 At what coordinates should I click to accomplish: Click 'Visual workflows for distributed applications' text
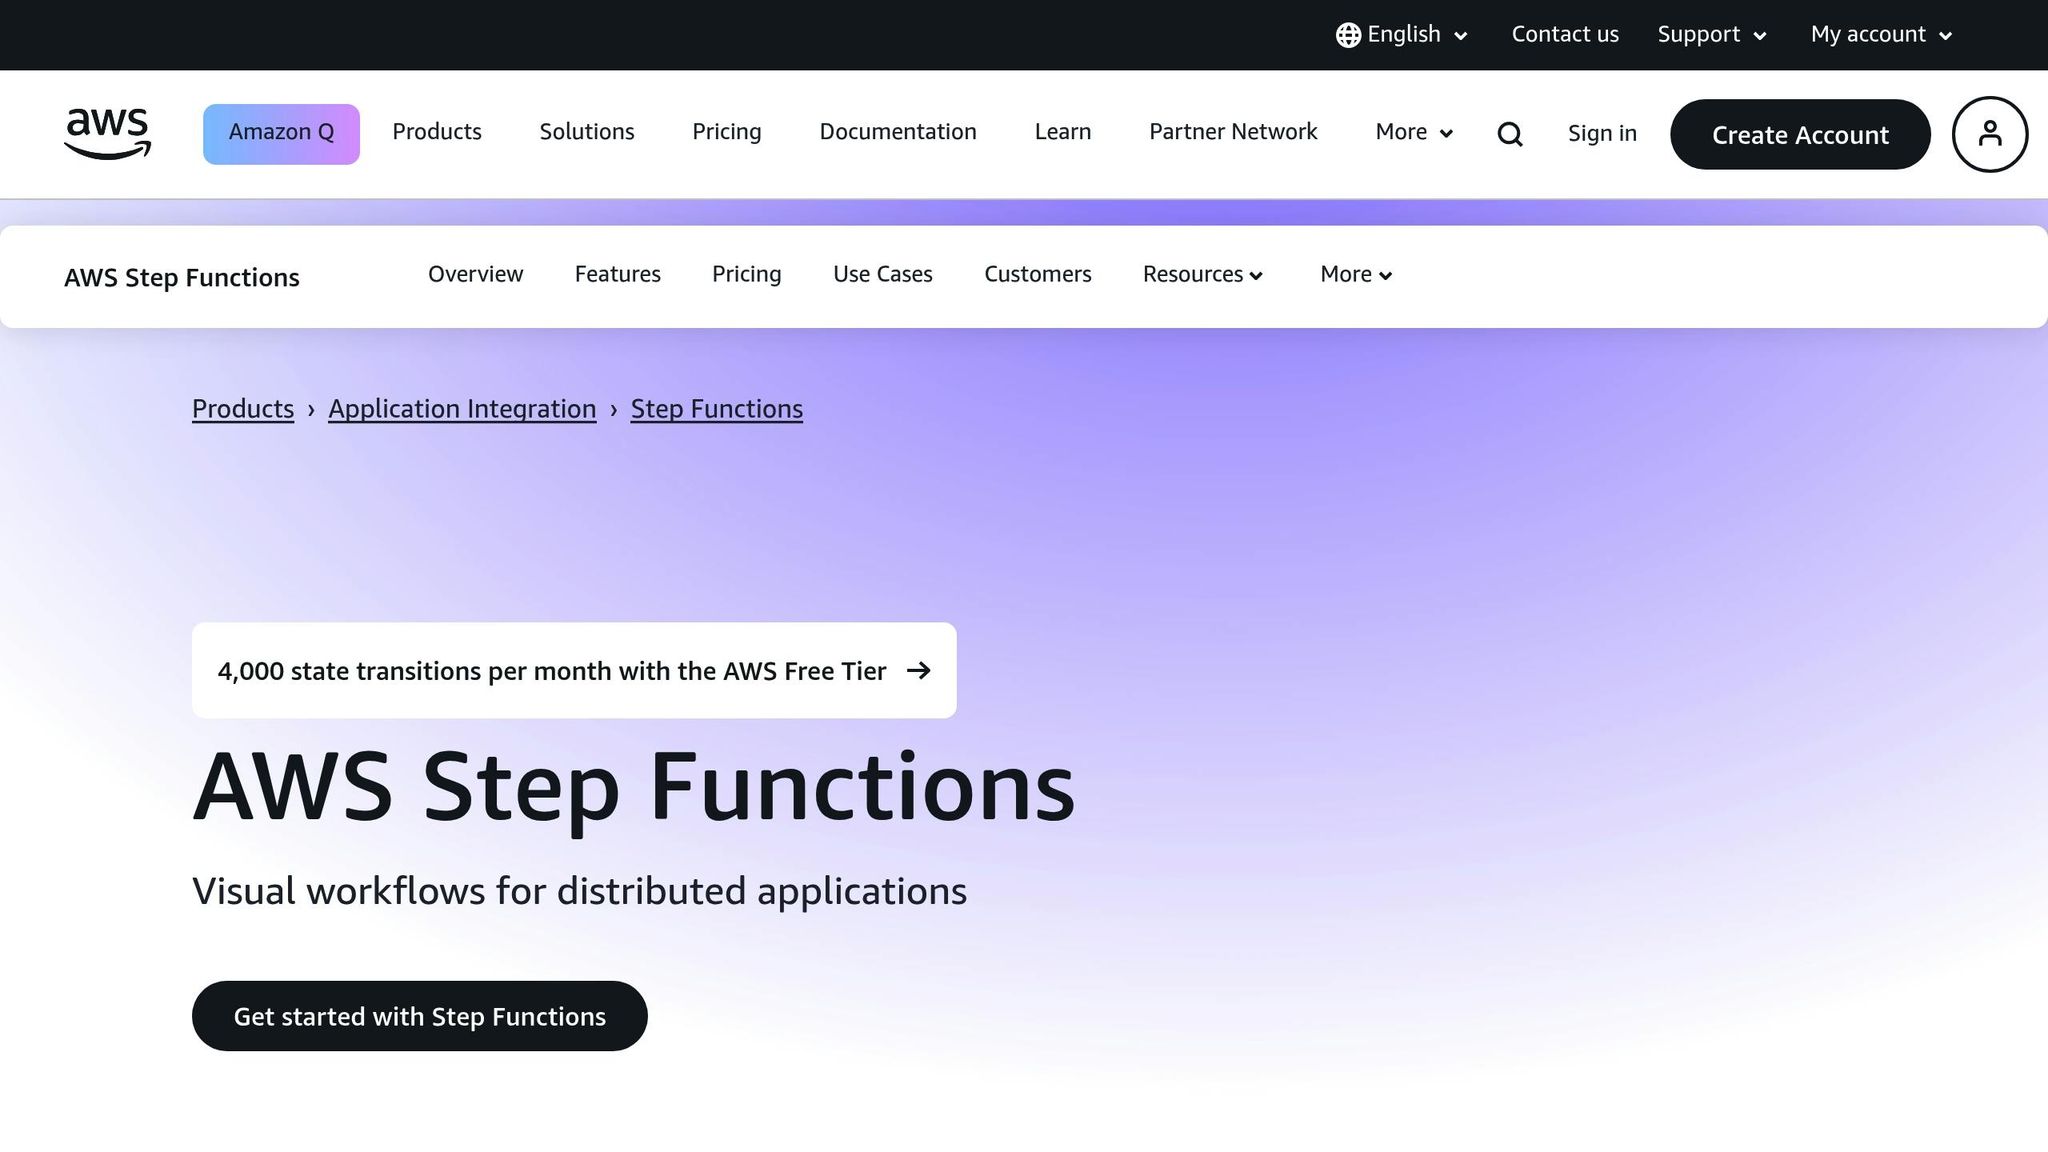click(580, 891)
